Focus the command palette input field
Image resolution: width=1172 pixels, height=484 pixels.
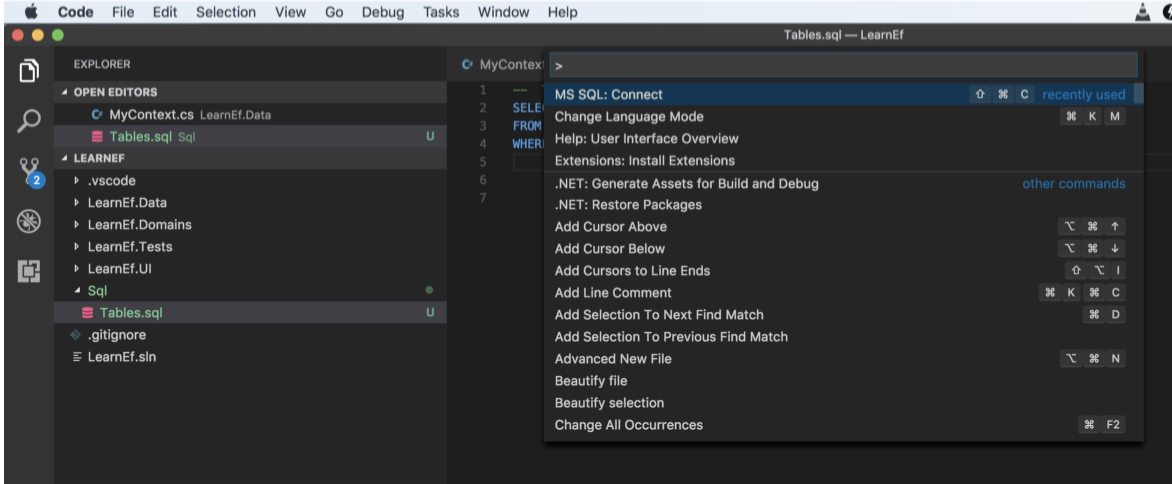tap(844, 65)
